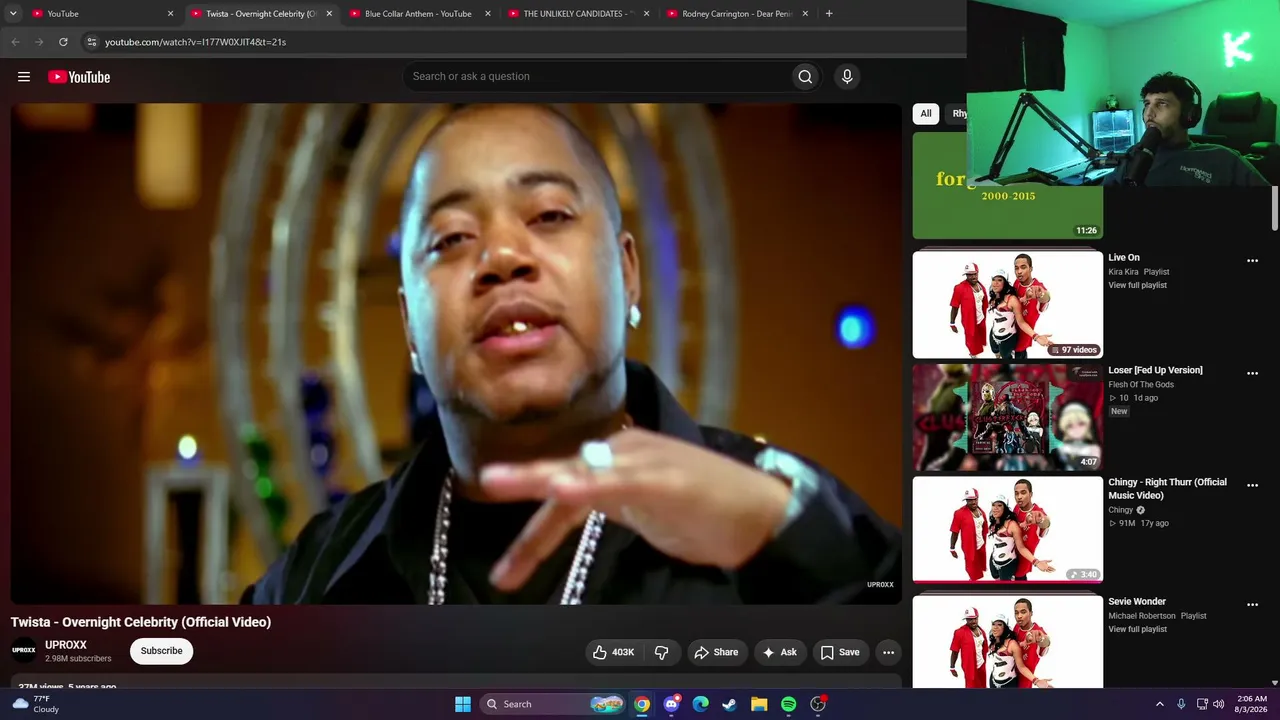1280x720 pixels.
Task: Click the Twista video player to pause
Action: tap(456, 354)
